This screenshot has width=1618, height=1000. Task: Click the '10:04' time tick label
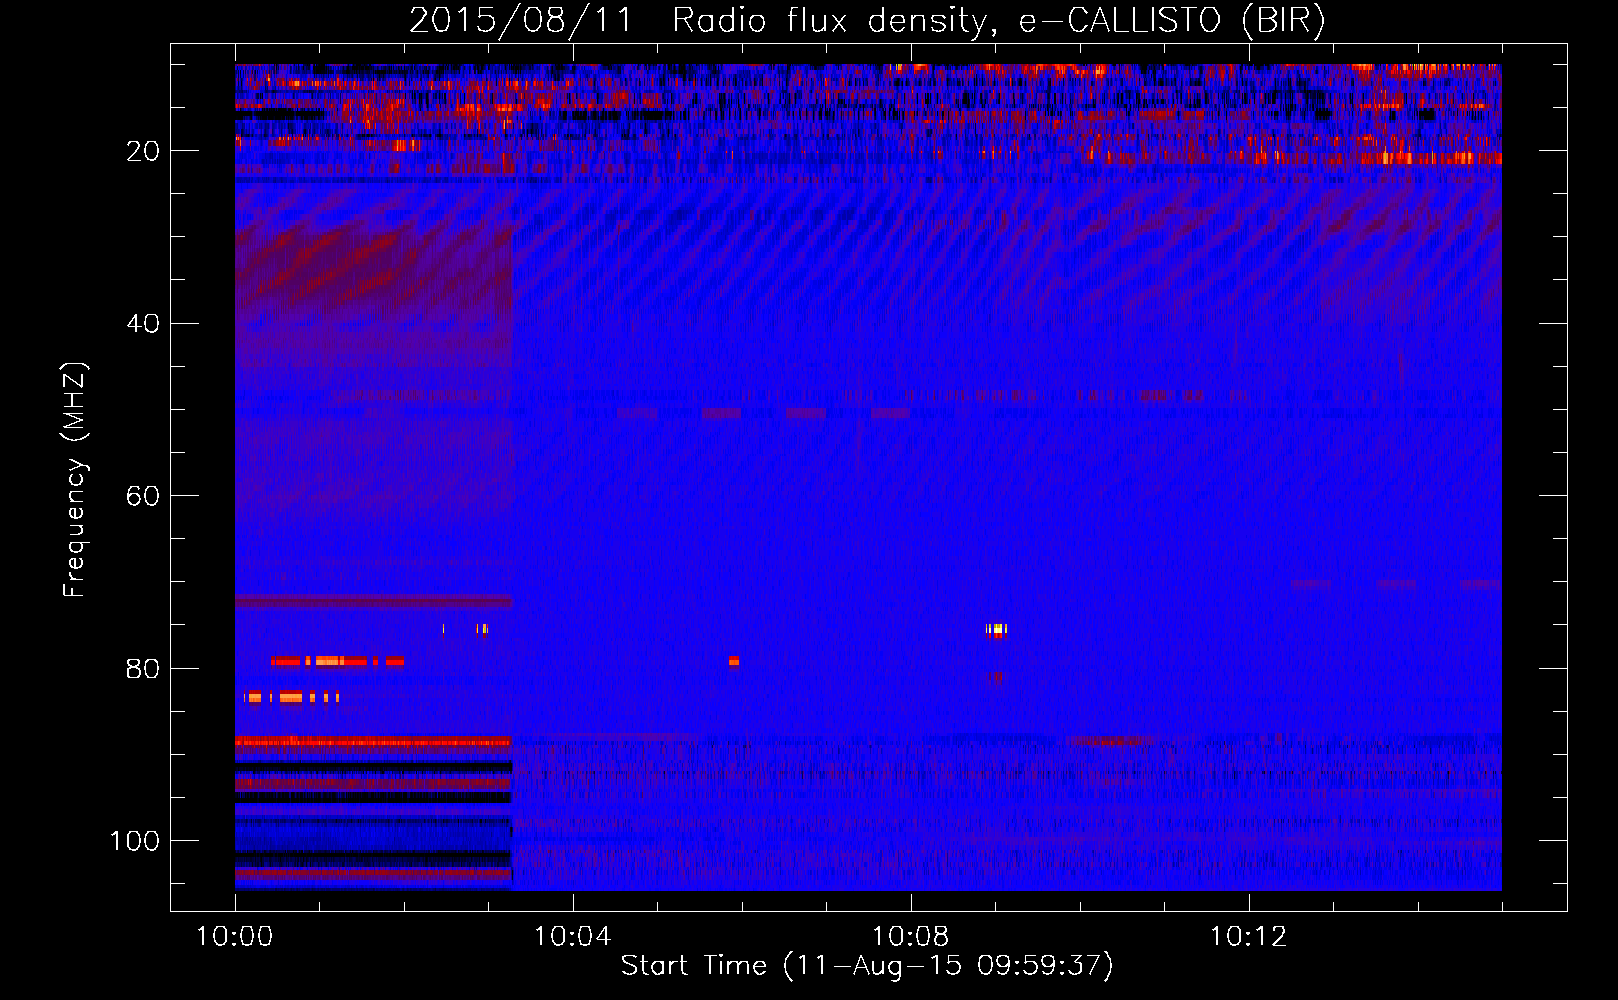click(572, 937)
